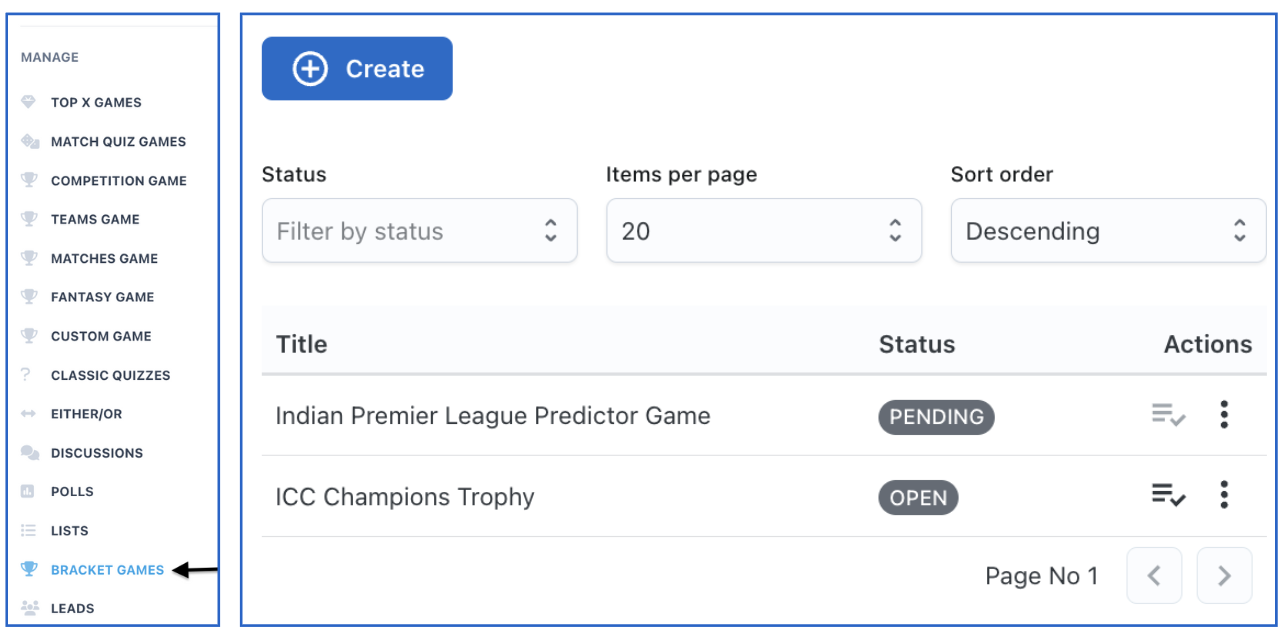Click the PENDING status badge
Viewport: 1286px width, 634px height.
(936, 417)
